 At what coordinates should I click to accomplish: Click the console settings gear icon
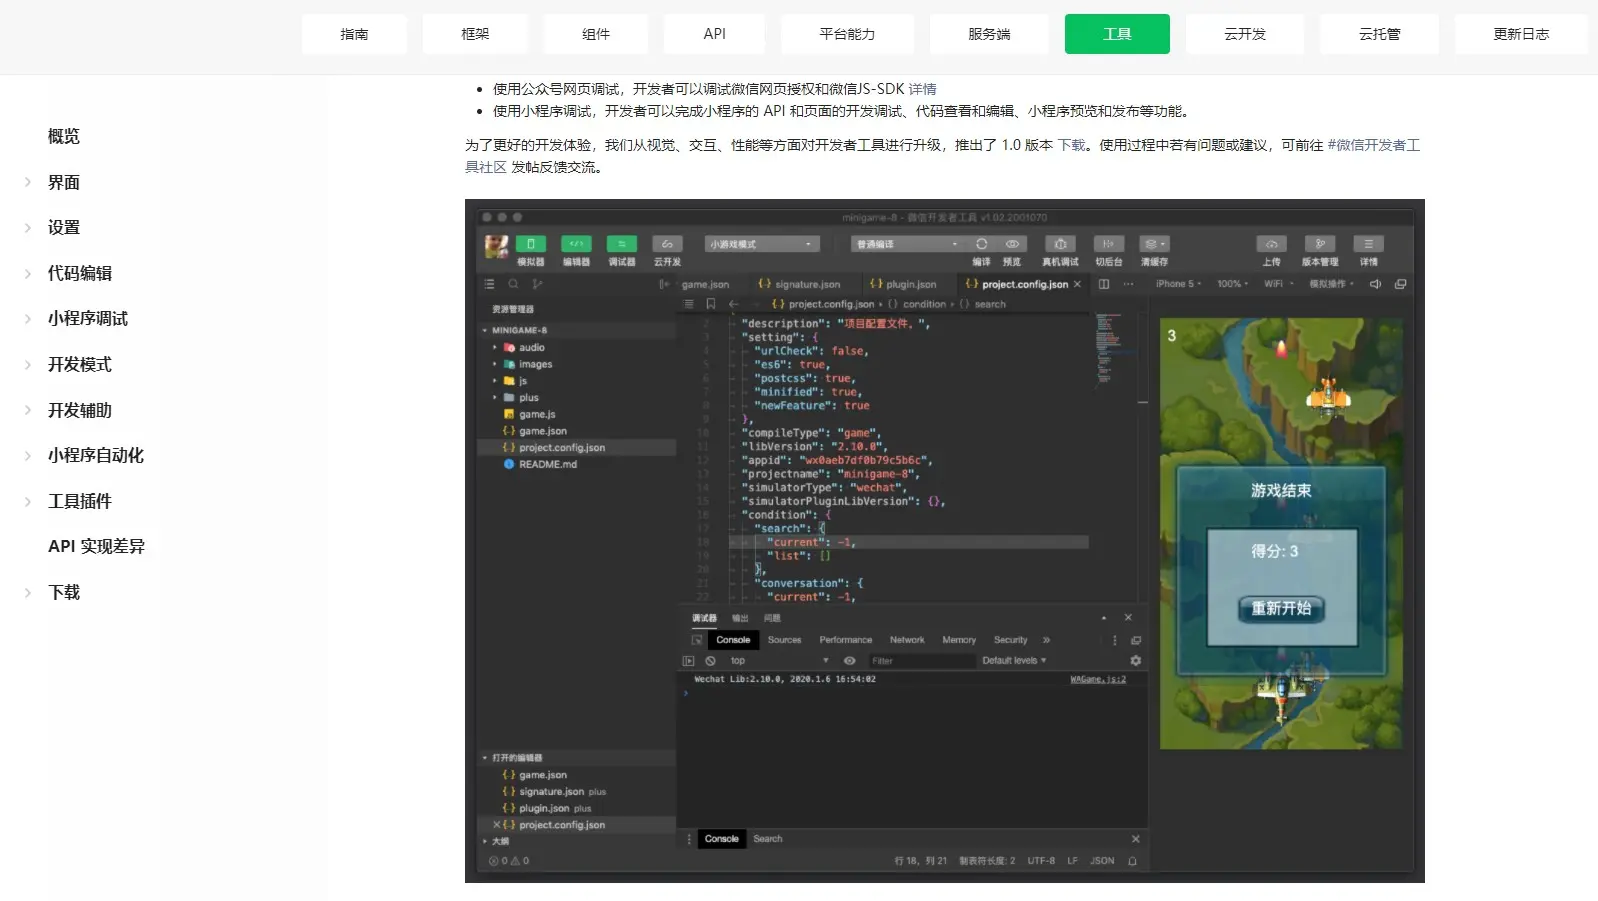pyautogui.click(x=1135, y=661)
